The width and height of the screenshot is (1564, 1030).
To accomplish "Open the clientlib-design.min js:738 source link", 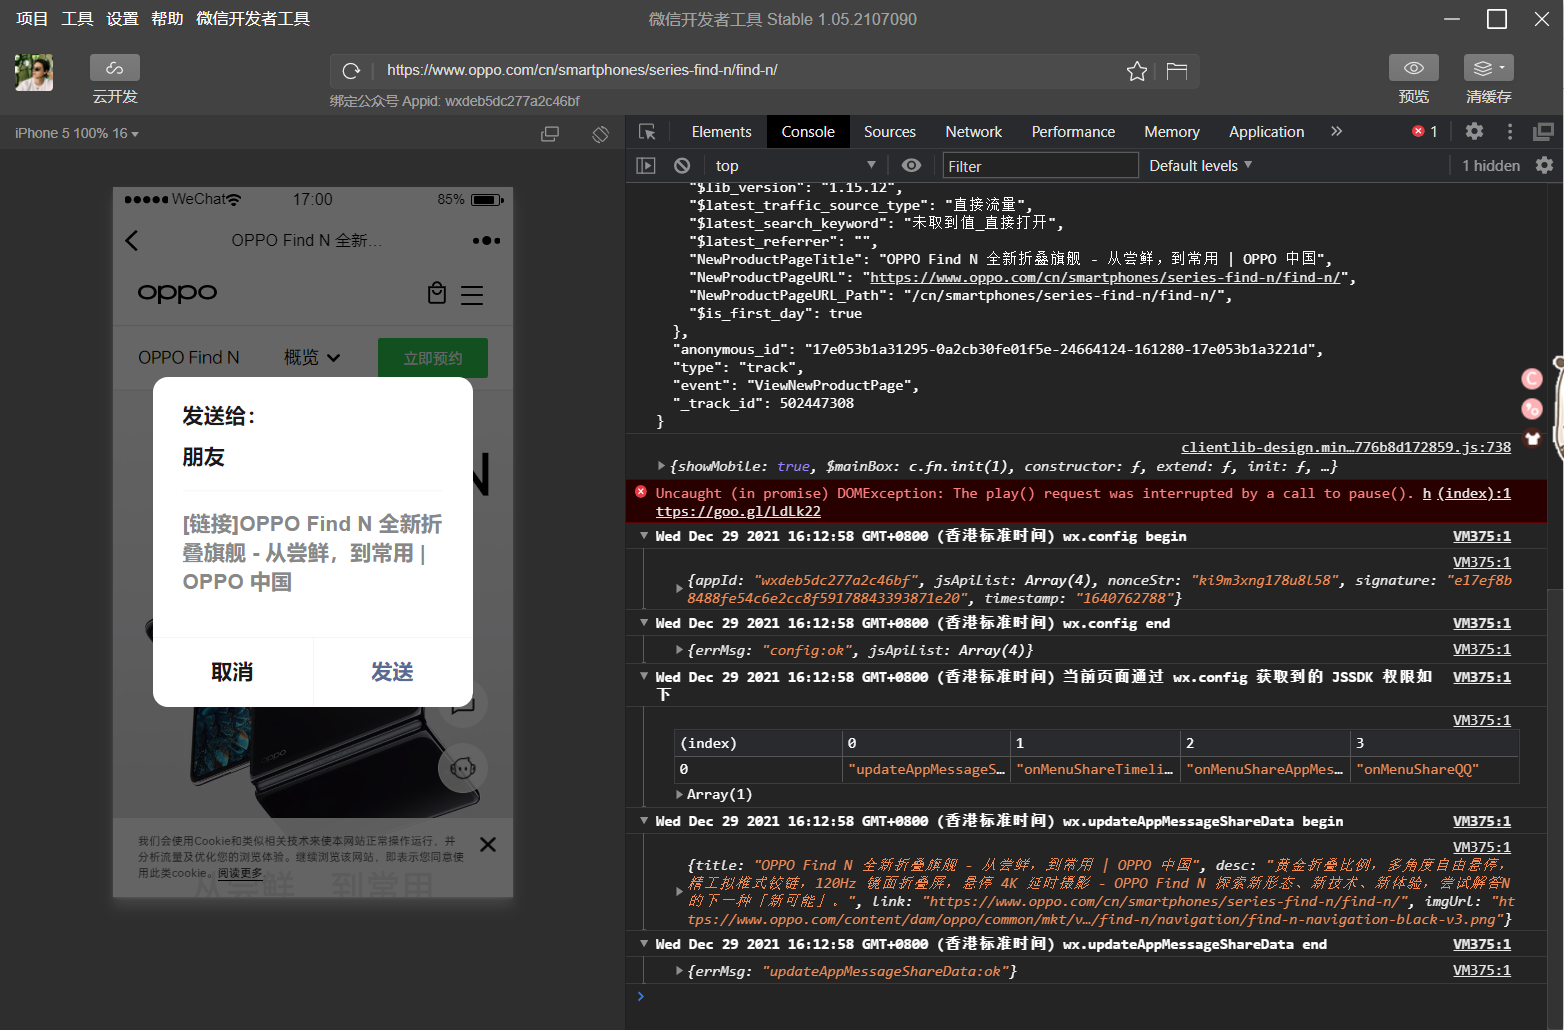I will (1346, 447).
